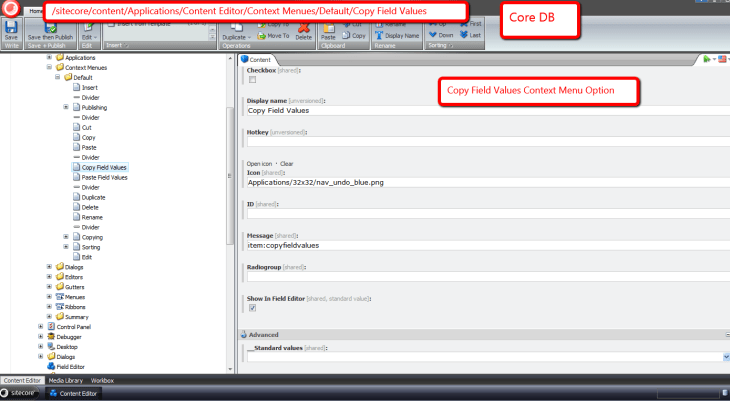
Task: Click the Content Editor taskbar item
Action: click(74, 394)
